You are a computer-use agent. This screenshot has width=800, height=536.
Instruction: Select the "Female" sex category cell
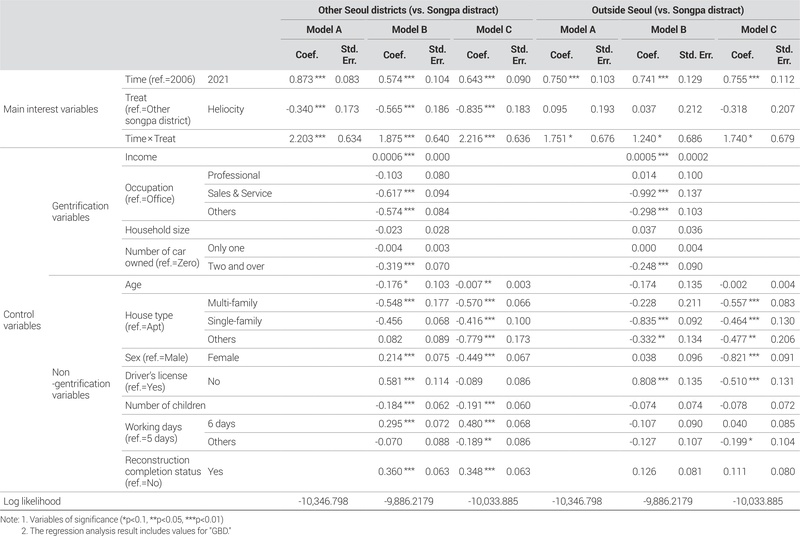[x=223, y=356]
